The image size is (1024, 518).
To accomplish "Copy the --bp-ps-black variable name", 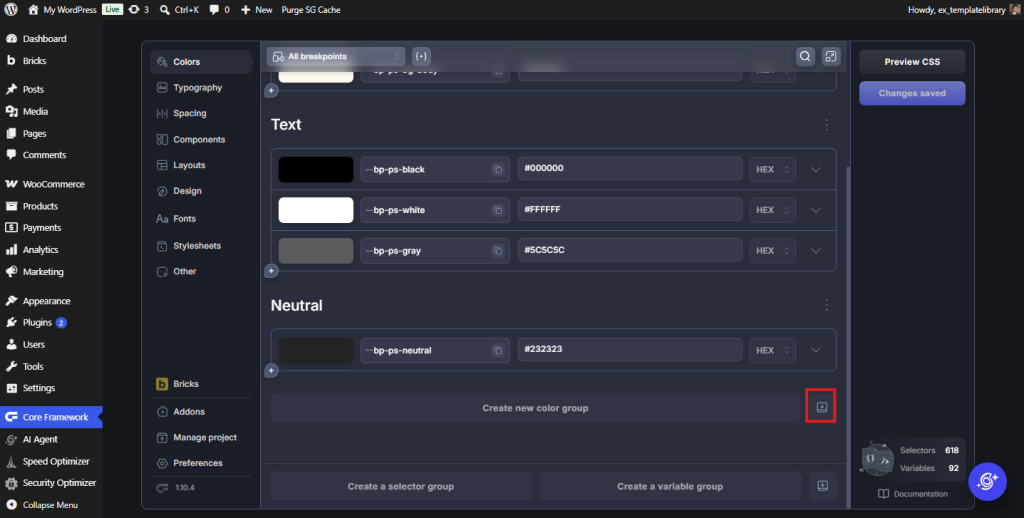I will pos(498,170).
